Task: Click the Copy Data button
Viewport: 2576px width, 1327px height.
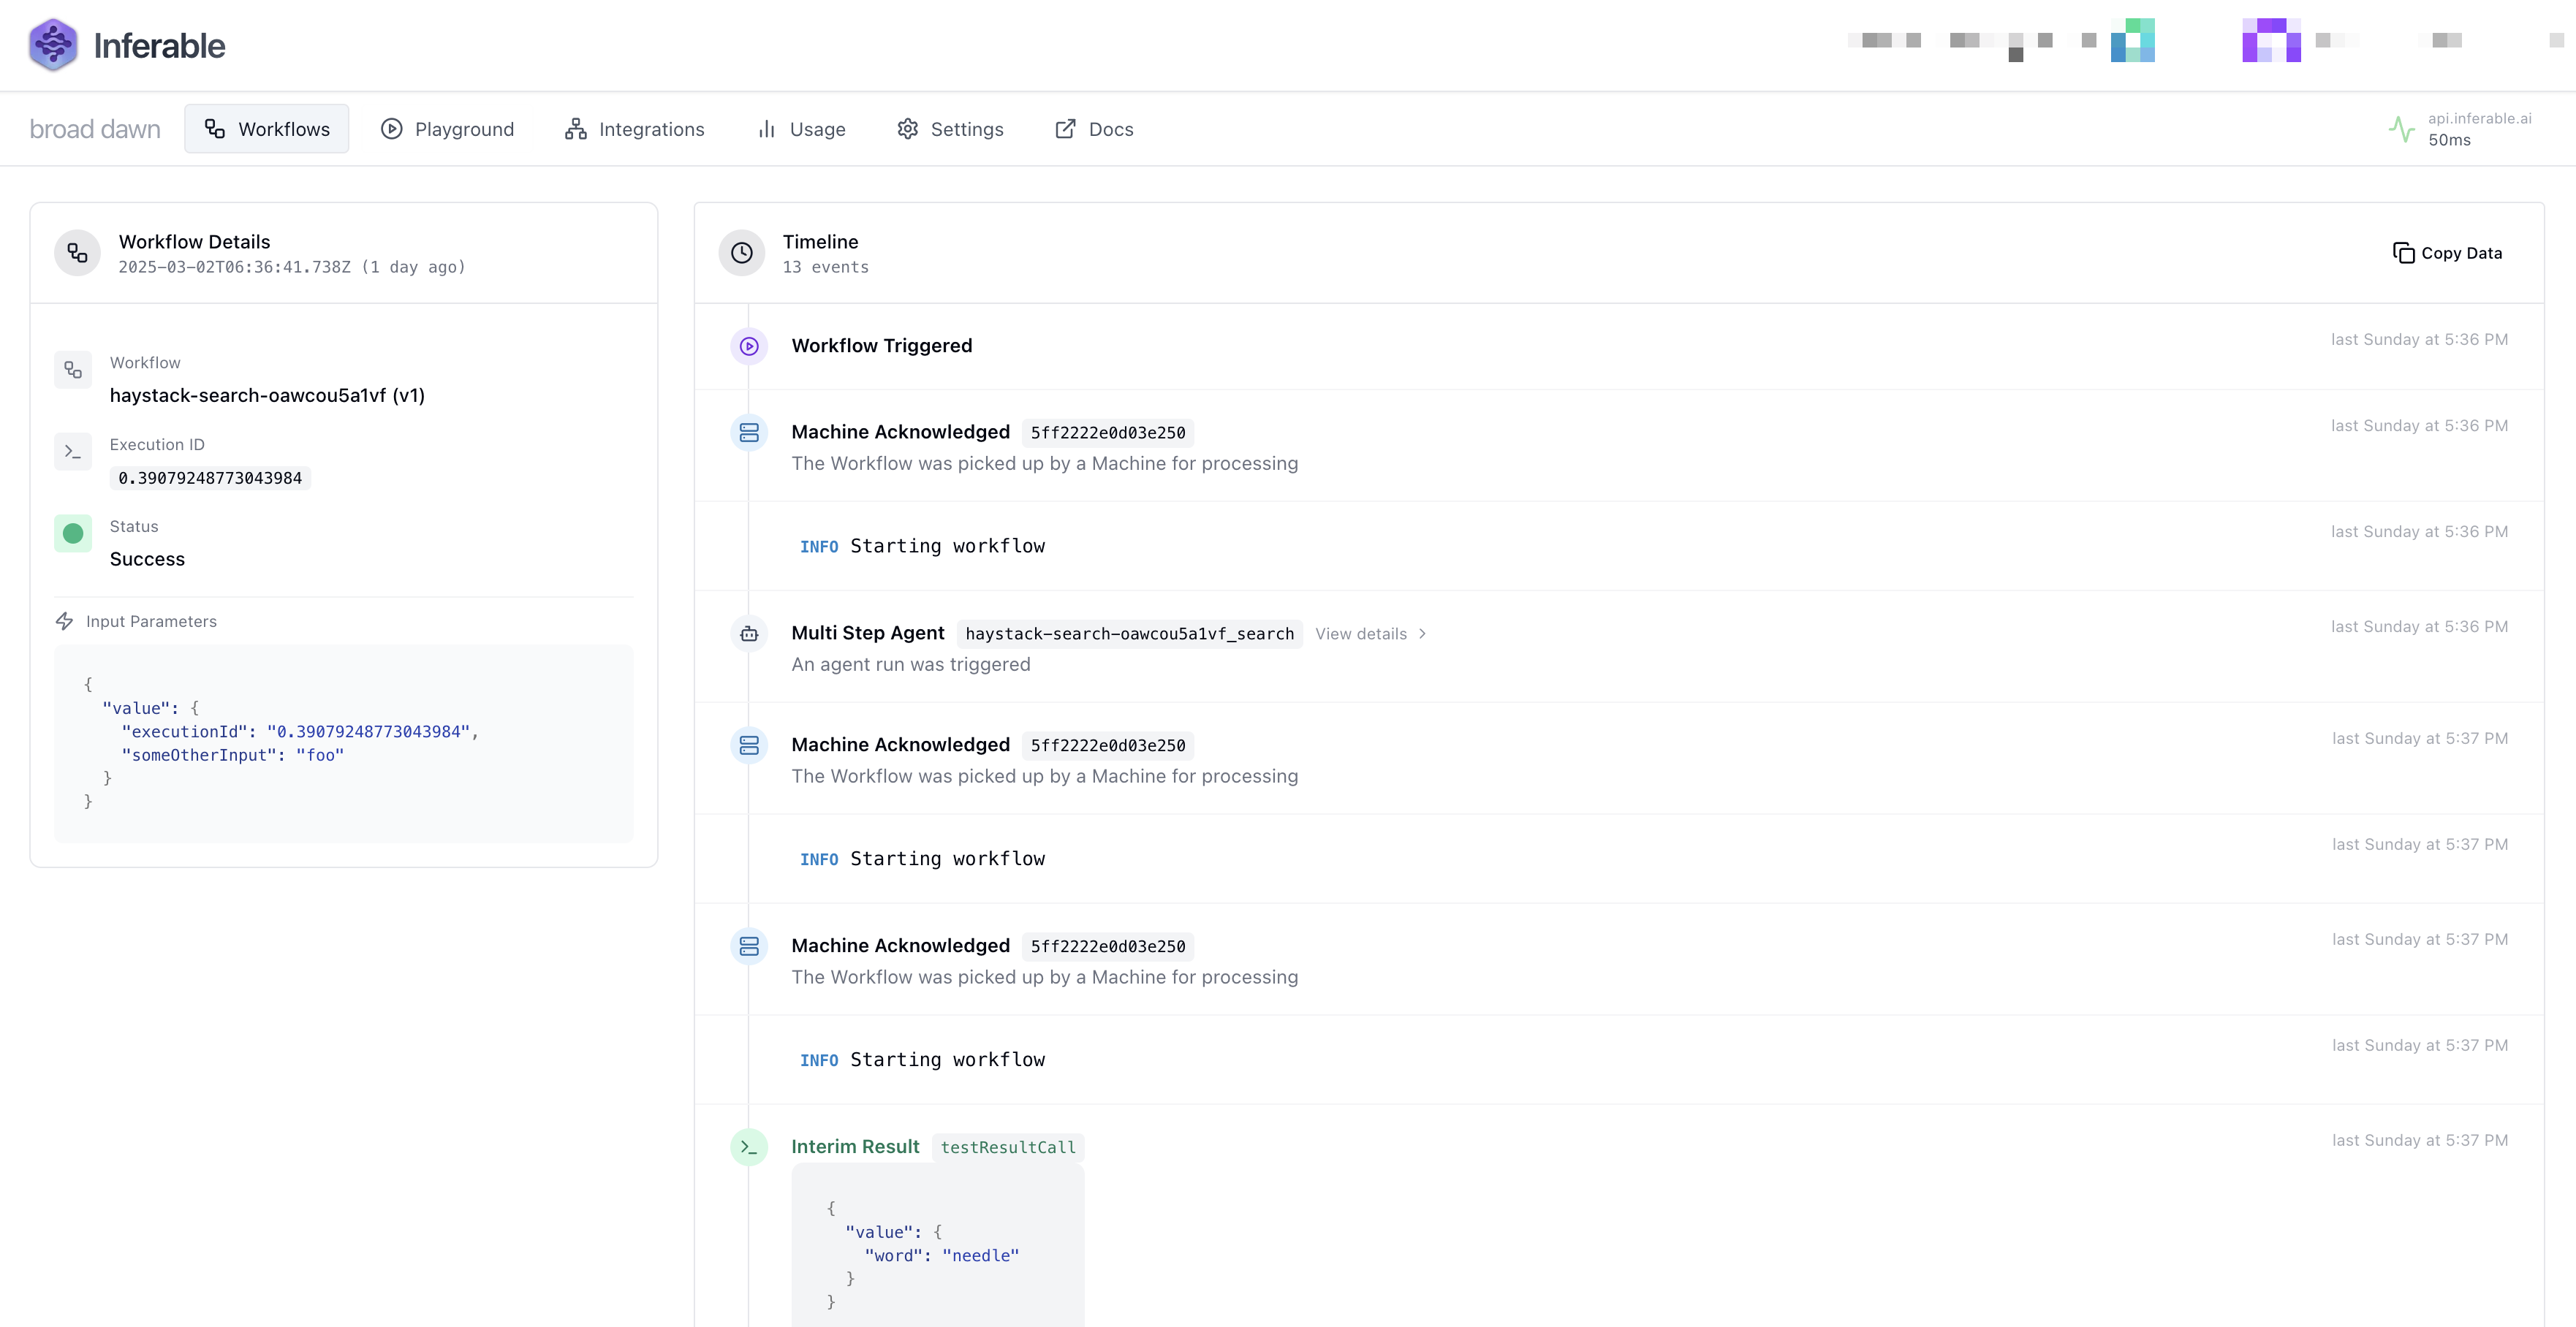Action: (x=2447, y=253)
